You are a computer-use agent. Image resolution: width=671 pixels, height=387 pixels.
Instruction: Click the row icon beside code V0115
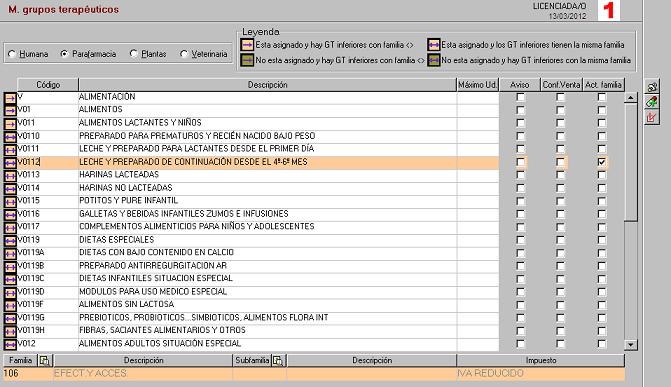(x=10, y=202)
